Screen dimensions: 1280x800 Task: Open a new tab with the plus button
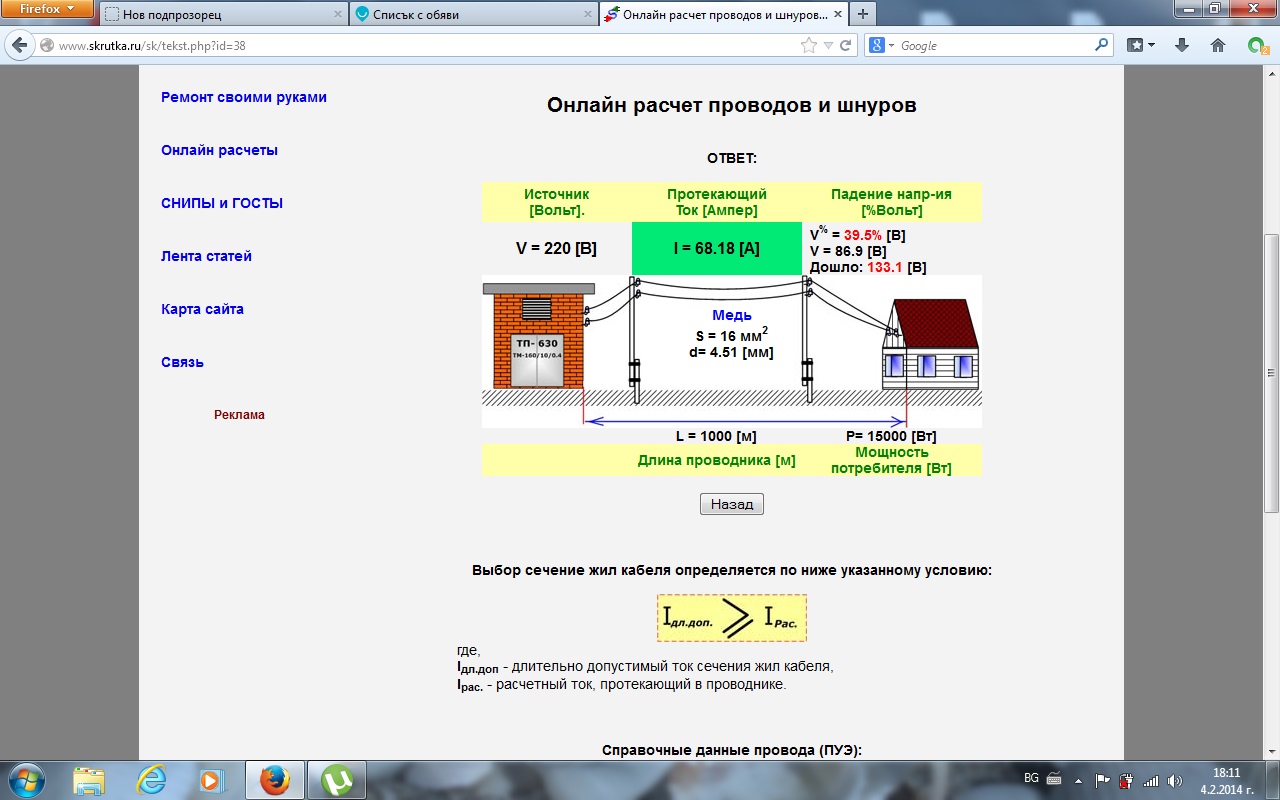[862, 14]
